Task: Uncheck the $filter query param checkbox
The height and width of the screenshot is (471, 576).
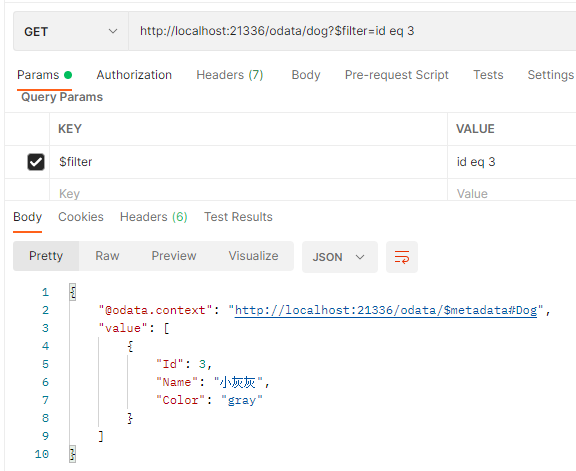Action: click(x=36, y=162)
